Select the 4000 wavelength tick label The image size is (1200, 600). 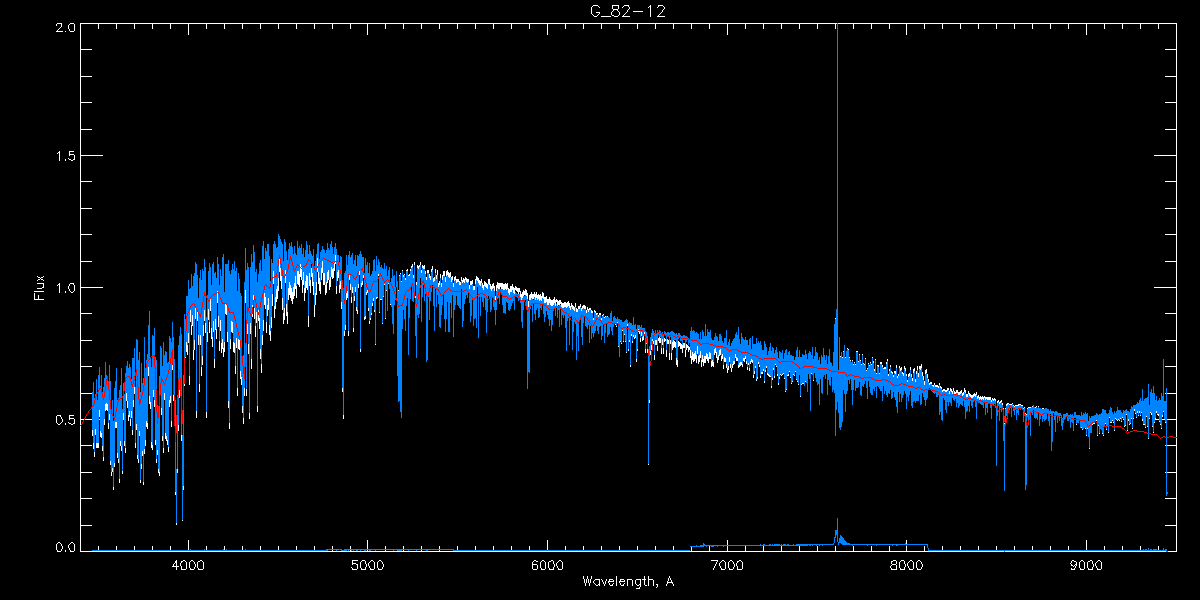(x=188, y=565)
